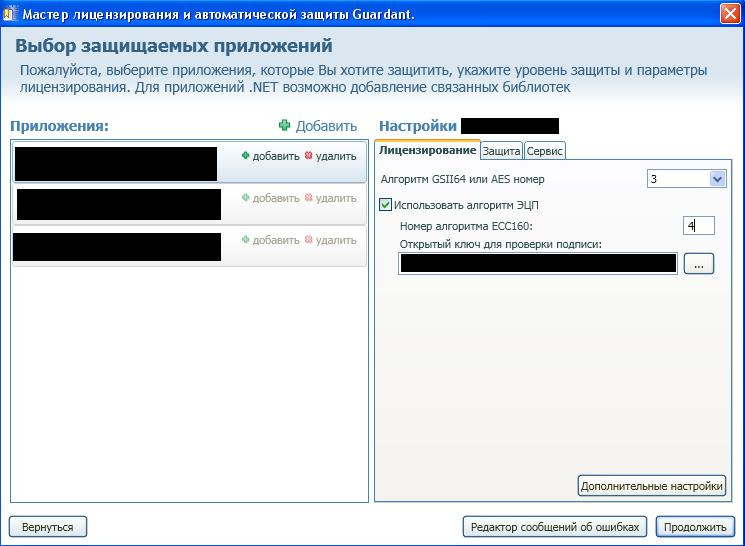Screen dimensions: 745x546
Task: Click the Продолжить button
Action: coord(695,527)
